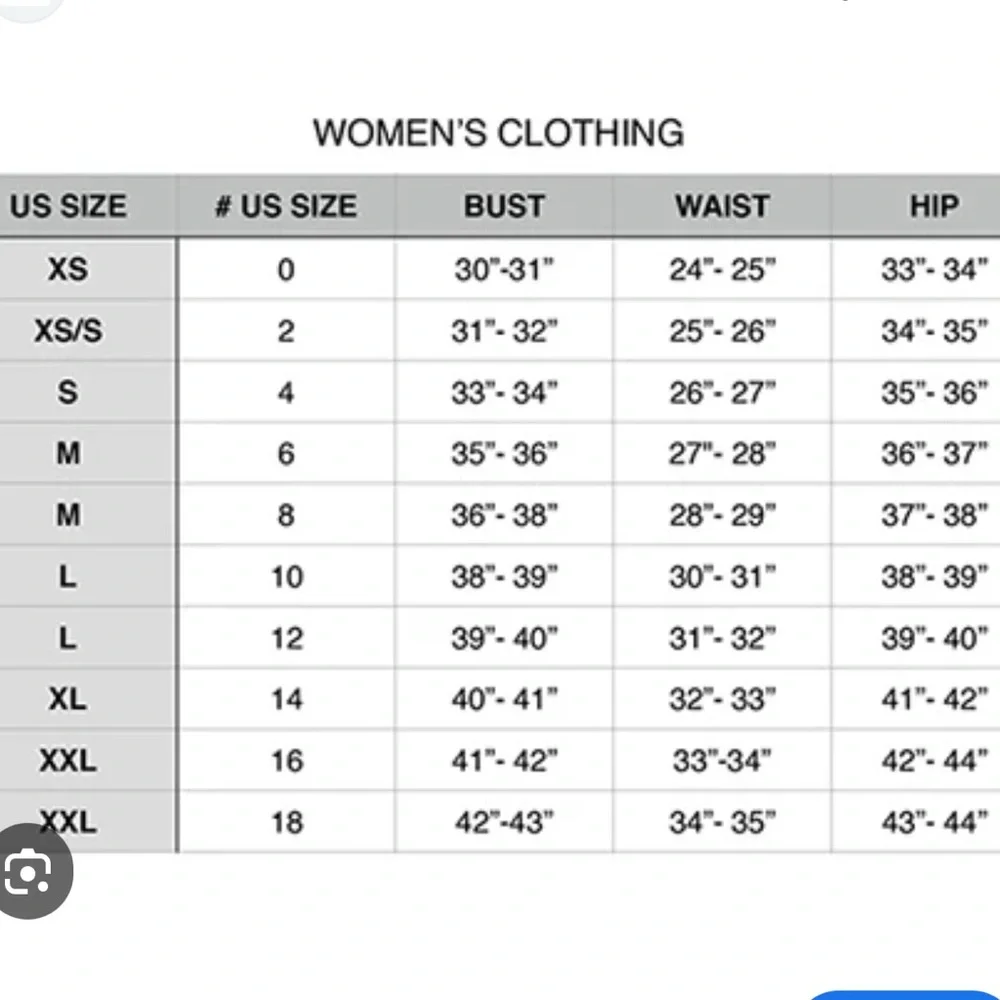The image size is (1000, 1000).
Task: Click the XS size row label
Action: click(67, 269)
